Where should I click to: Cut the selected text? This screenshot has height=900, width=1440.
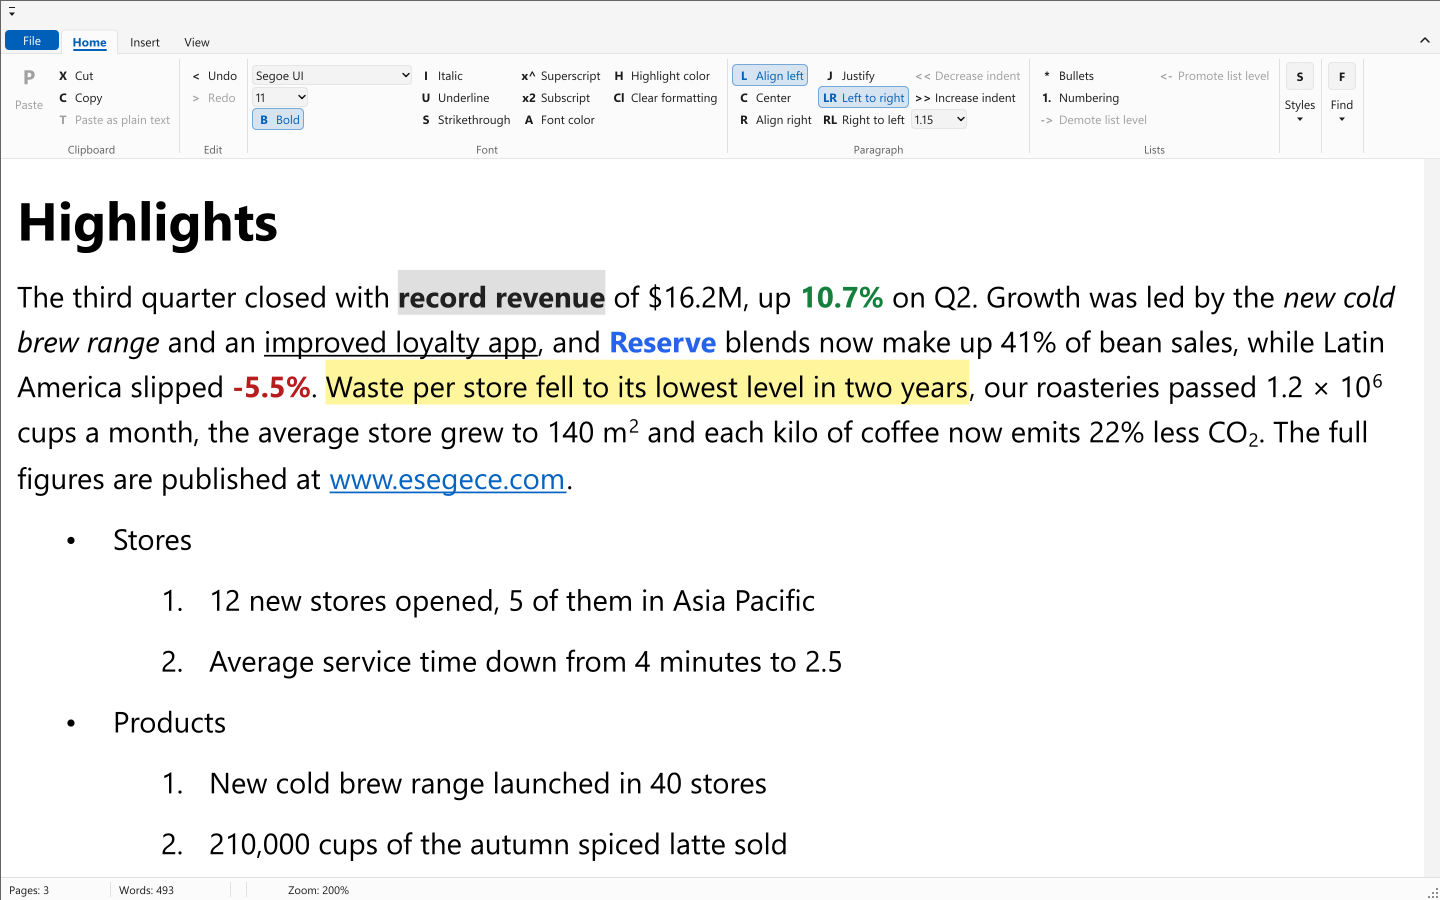(76, 76)
